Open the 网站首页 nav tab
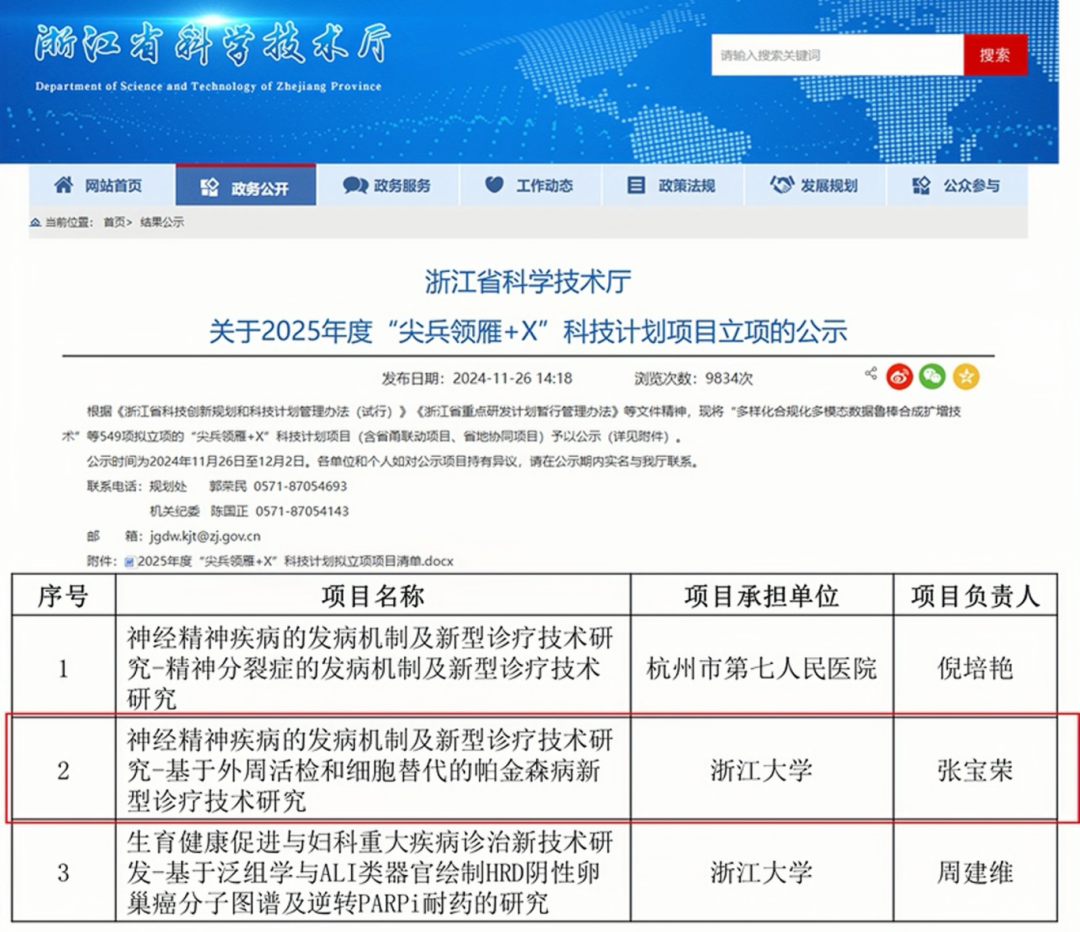1080x932 pixels. 102,185
